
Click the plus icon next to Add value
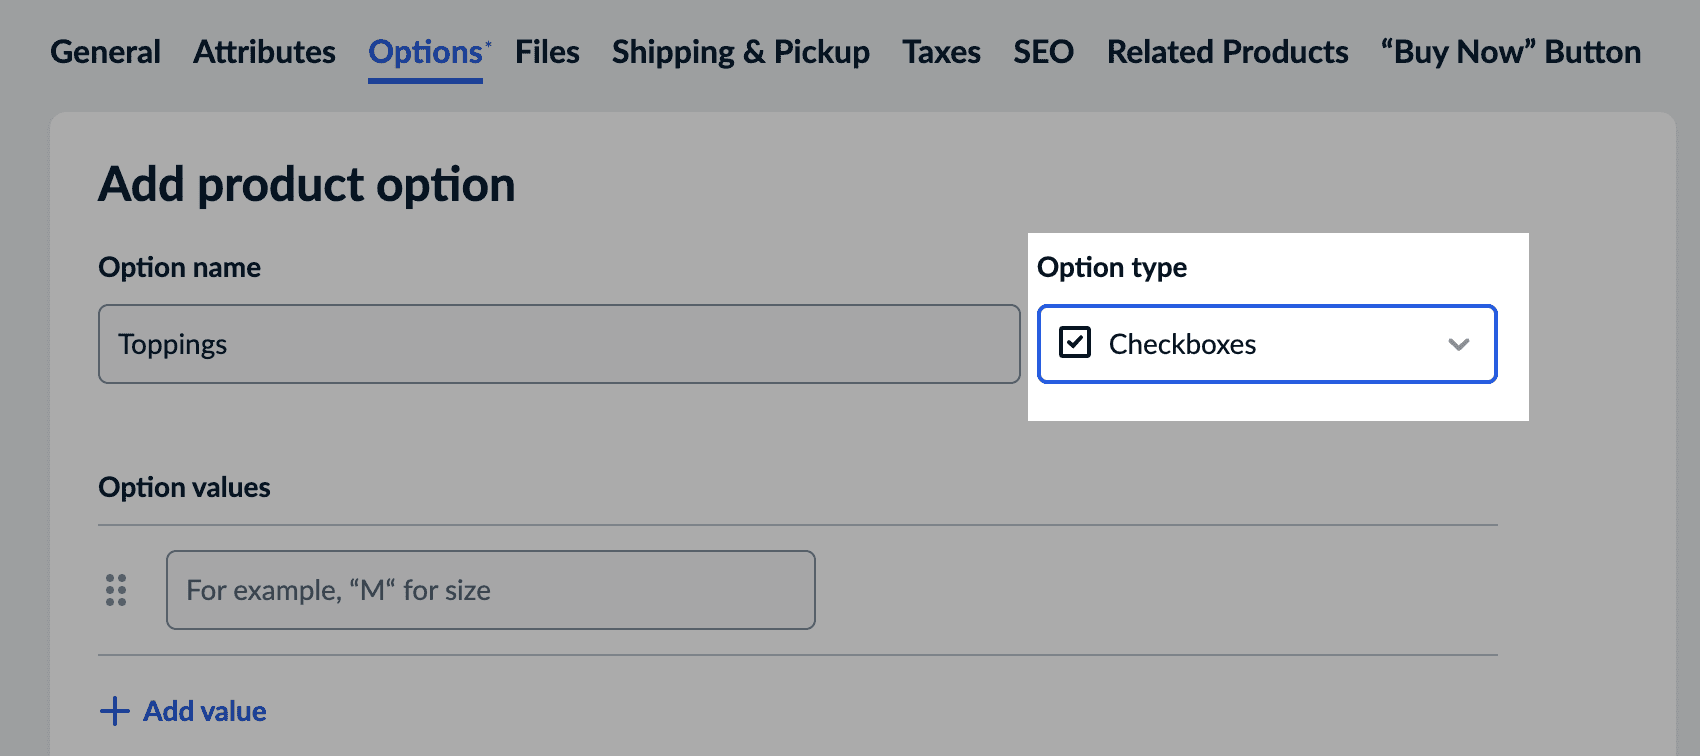click(115, 711)
